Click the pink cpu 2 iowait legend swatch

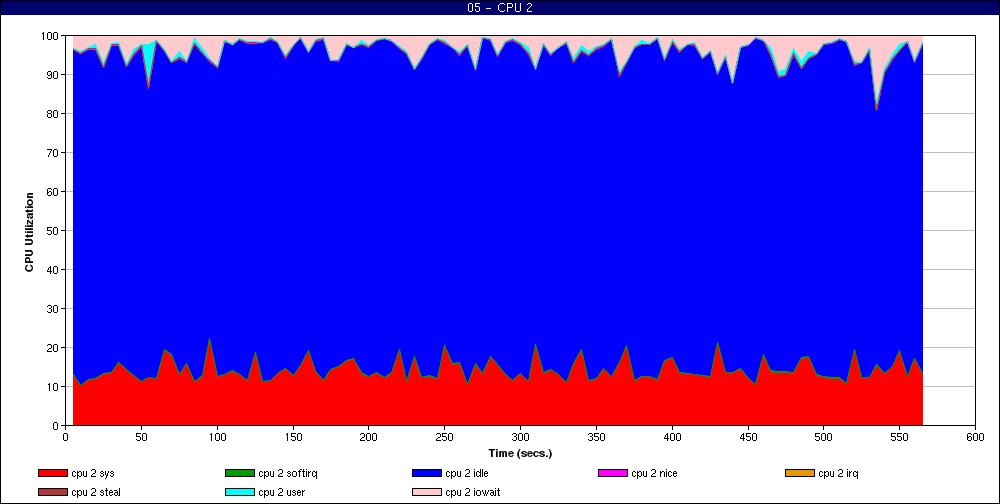click(427, 493)
